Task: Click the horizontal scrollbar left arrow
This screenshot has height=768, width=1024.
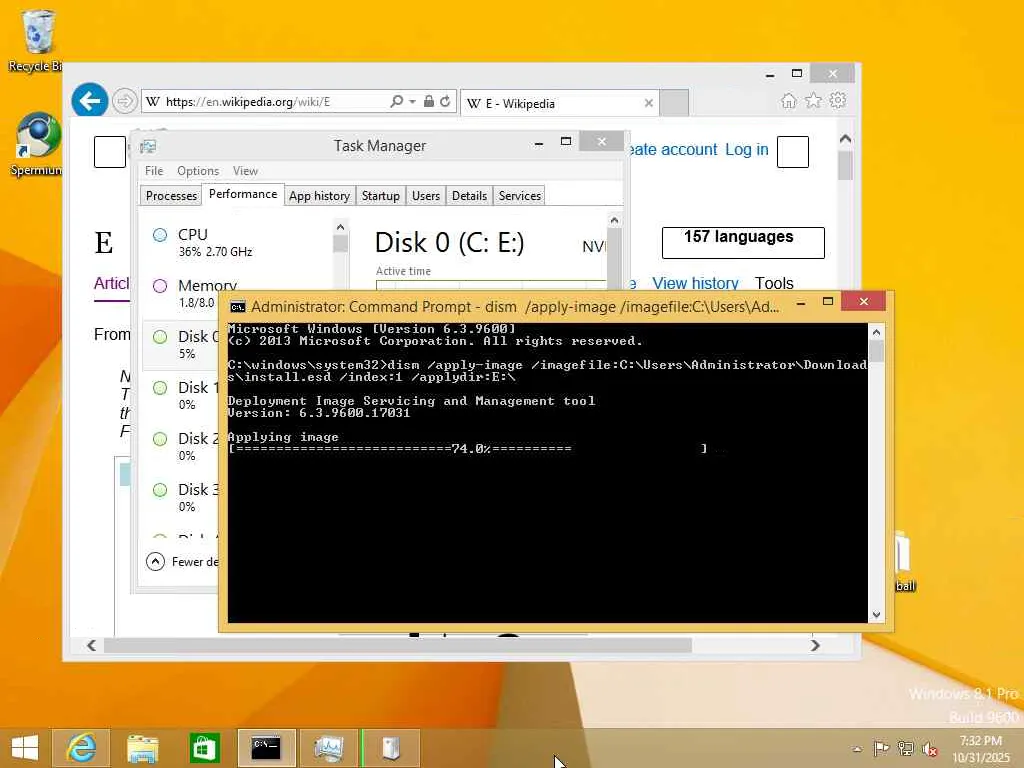Action: [91, 645]
